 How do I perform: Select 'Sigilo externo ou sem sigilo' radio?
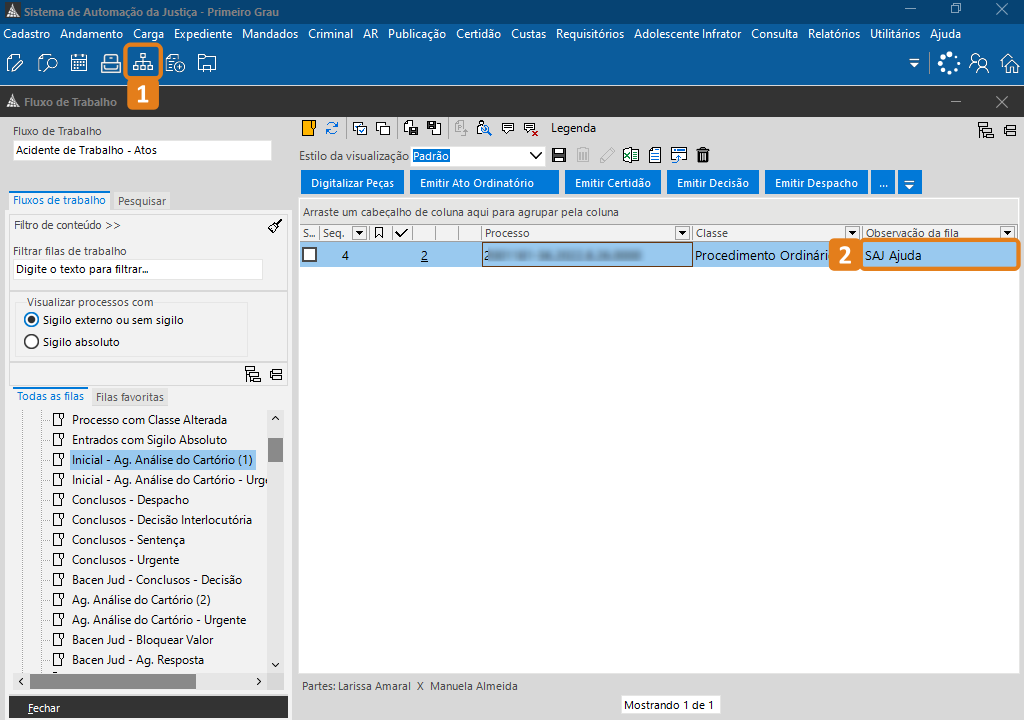tap(31, 320)
